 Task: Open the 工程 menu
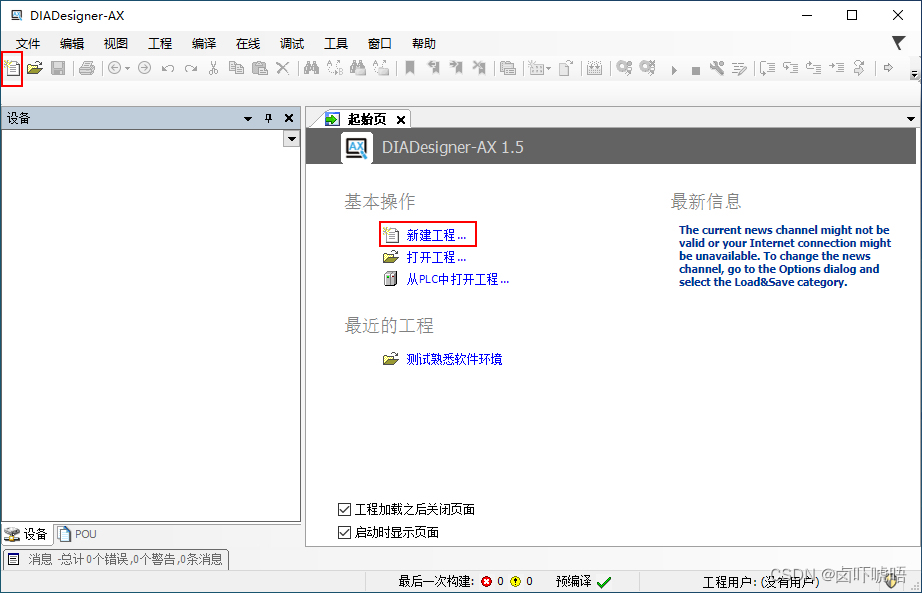point(160,44)
